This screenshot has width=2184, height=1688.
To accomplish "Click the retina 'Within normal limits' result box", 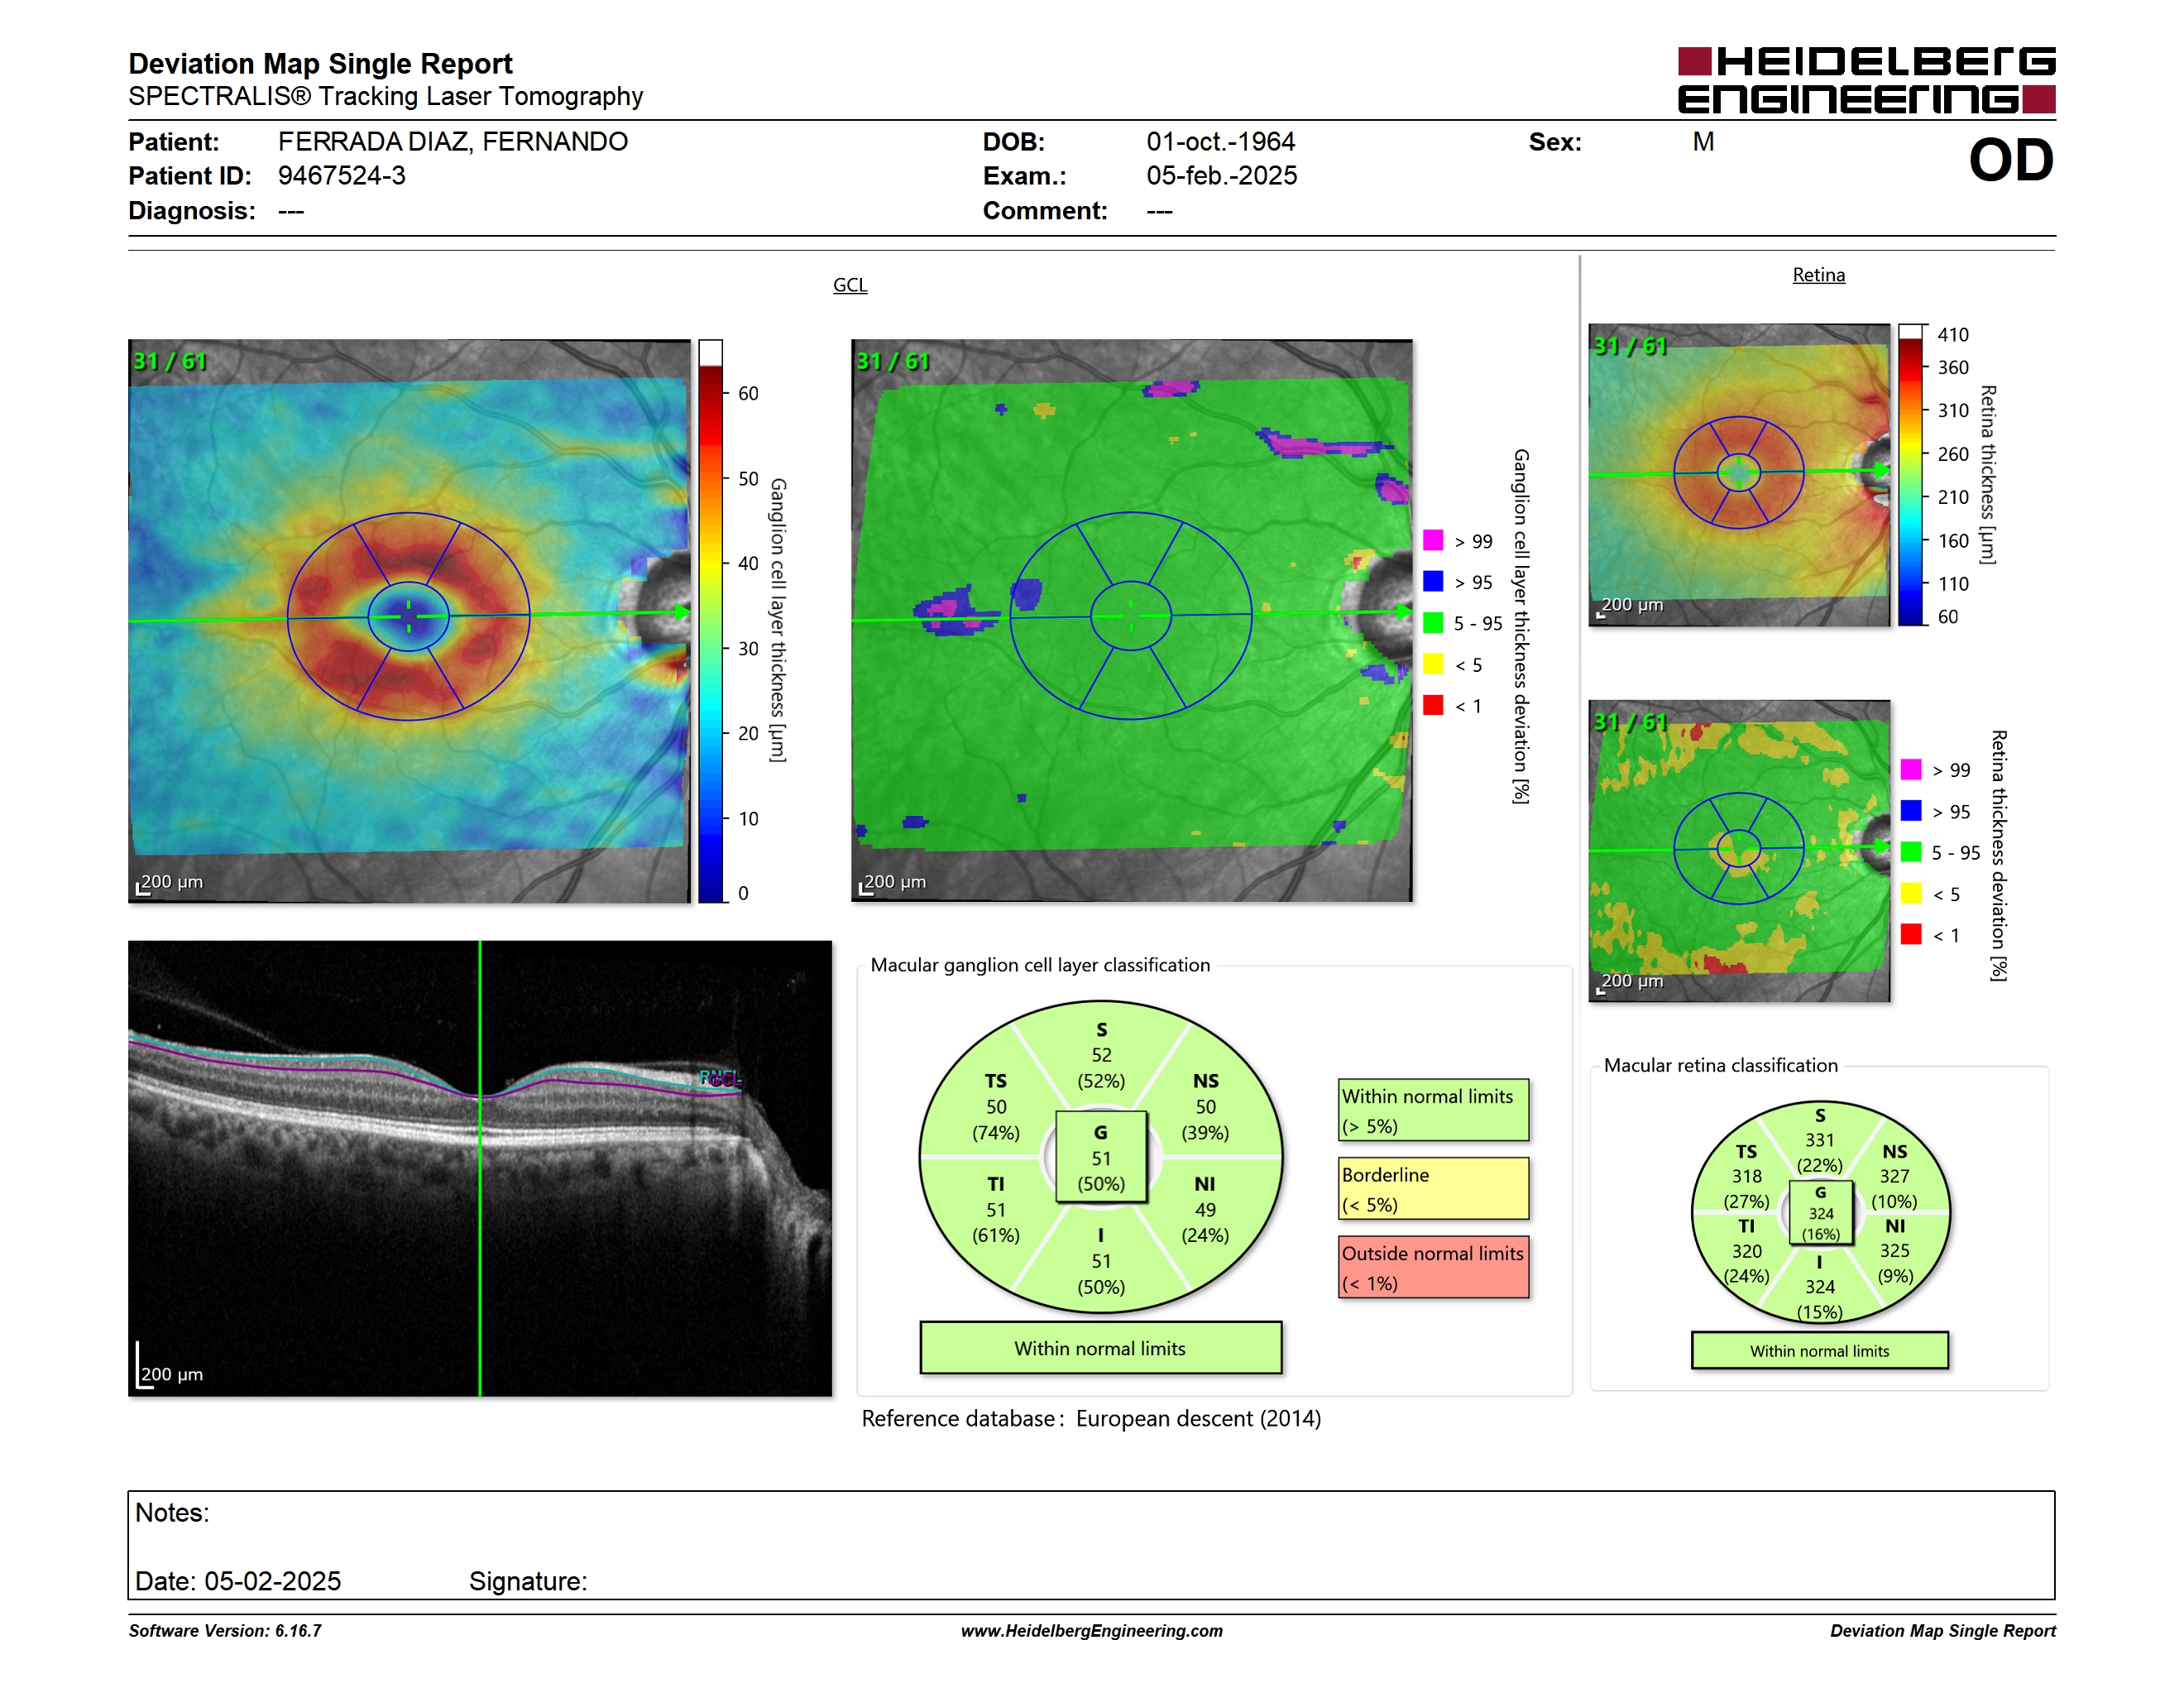I will pos(1820,1351).
